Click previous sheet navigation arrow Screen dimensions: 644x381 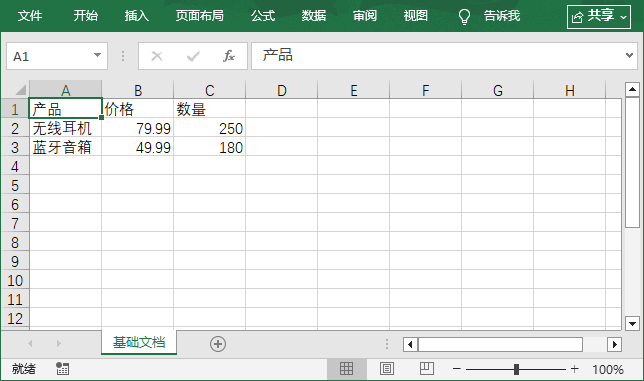[30, 343]
